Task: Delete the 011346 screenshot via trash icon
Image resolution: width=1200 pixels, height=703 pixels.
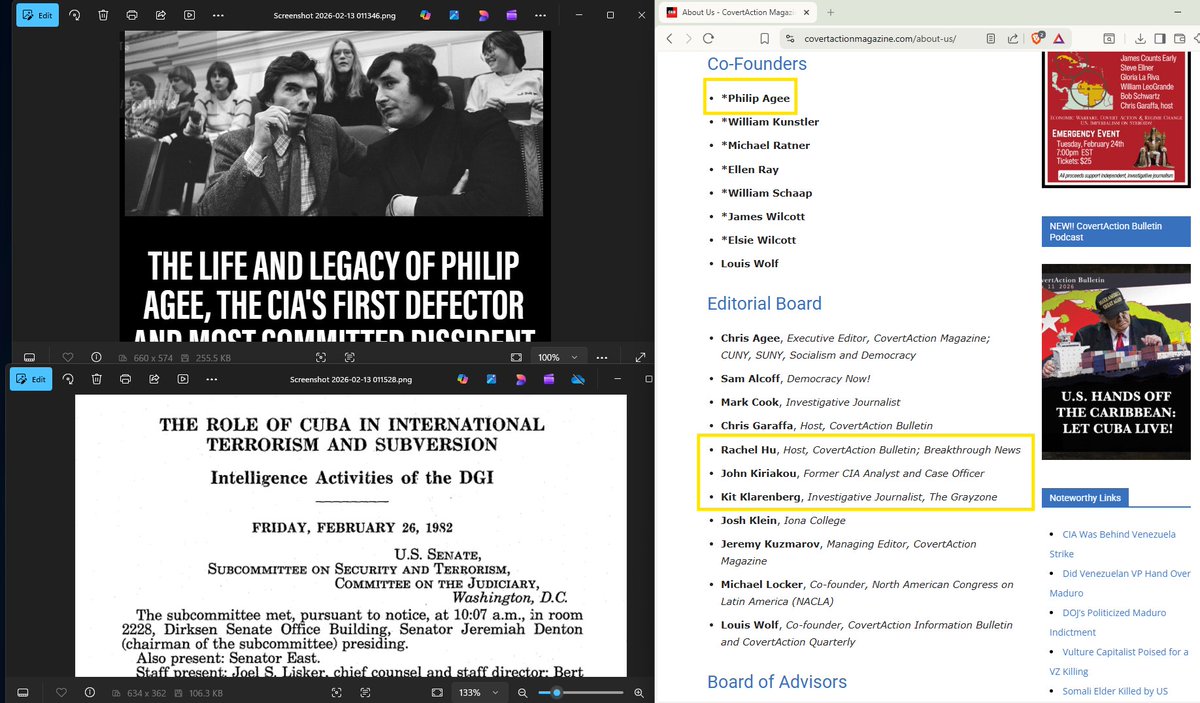Action: click(x=104, y=15)
